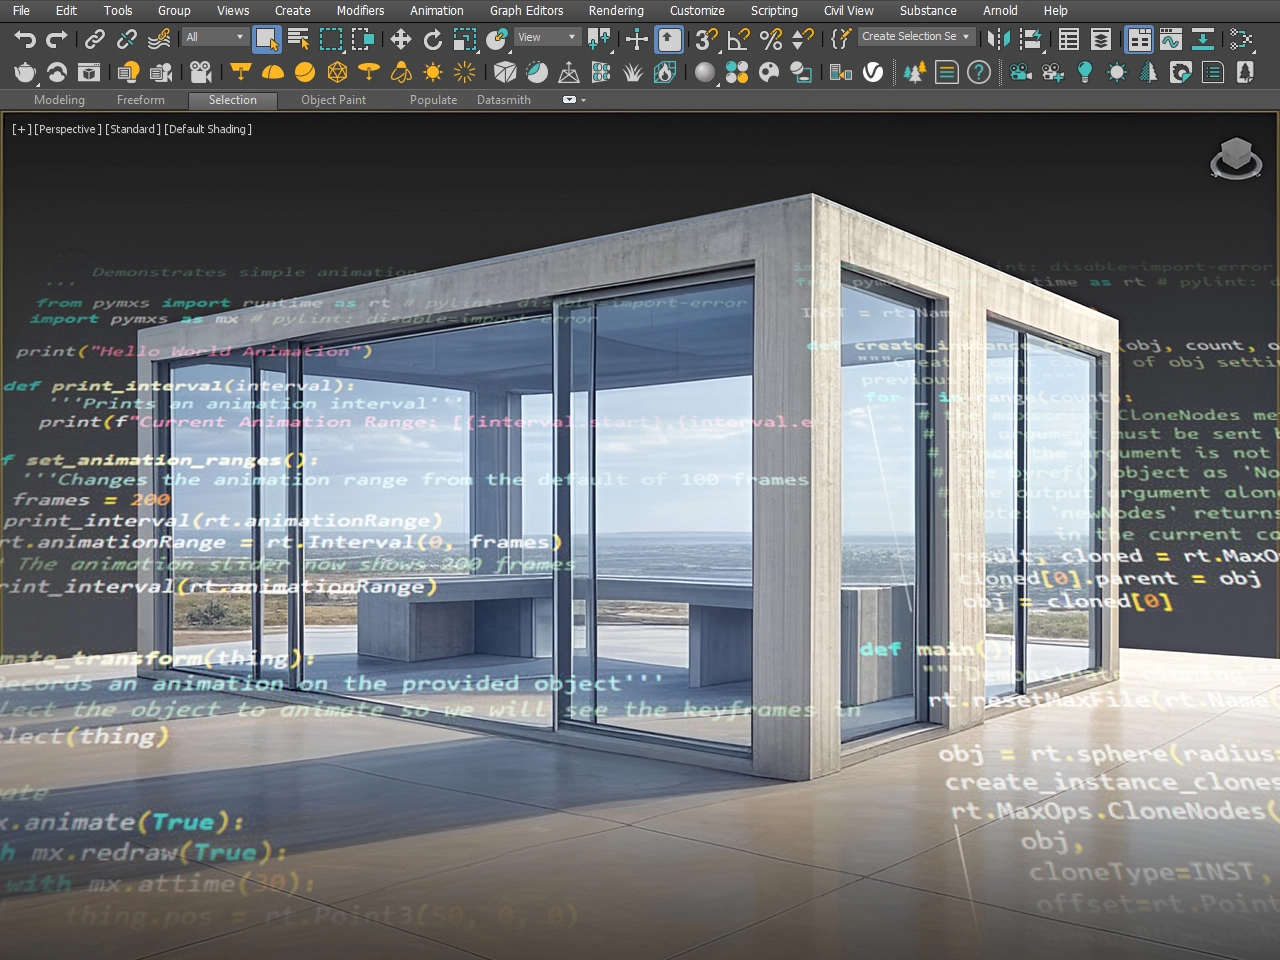
Task: Click the [Perspective] viewport label
Action: pyautogui.click(x=68, y=129)
